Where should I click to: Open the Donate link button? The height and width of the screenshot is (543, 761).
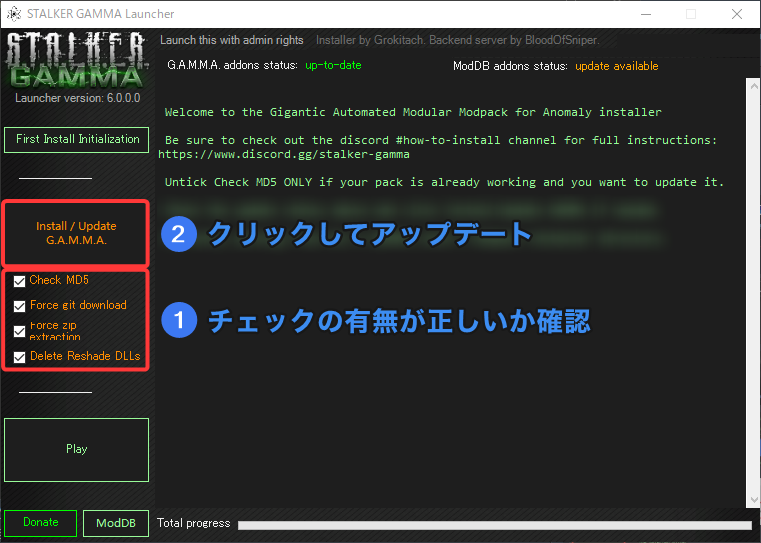[x=41, y=523]
